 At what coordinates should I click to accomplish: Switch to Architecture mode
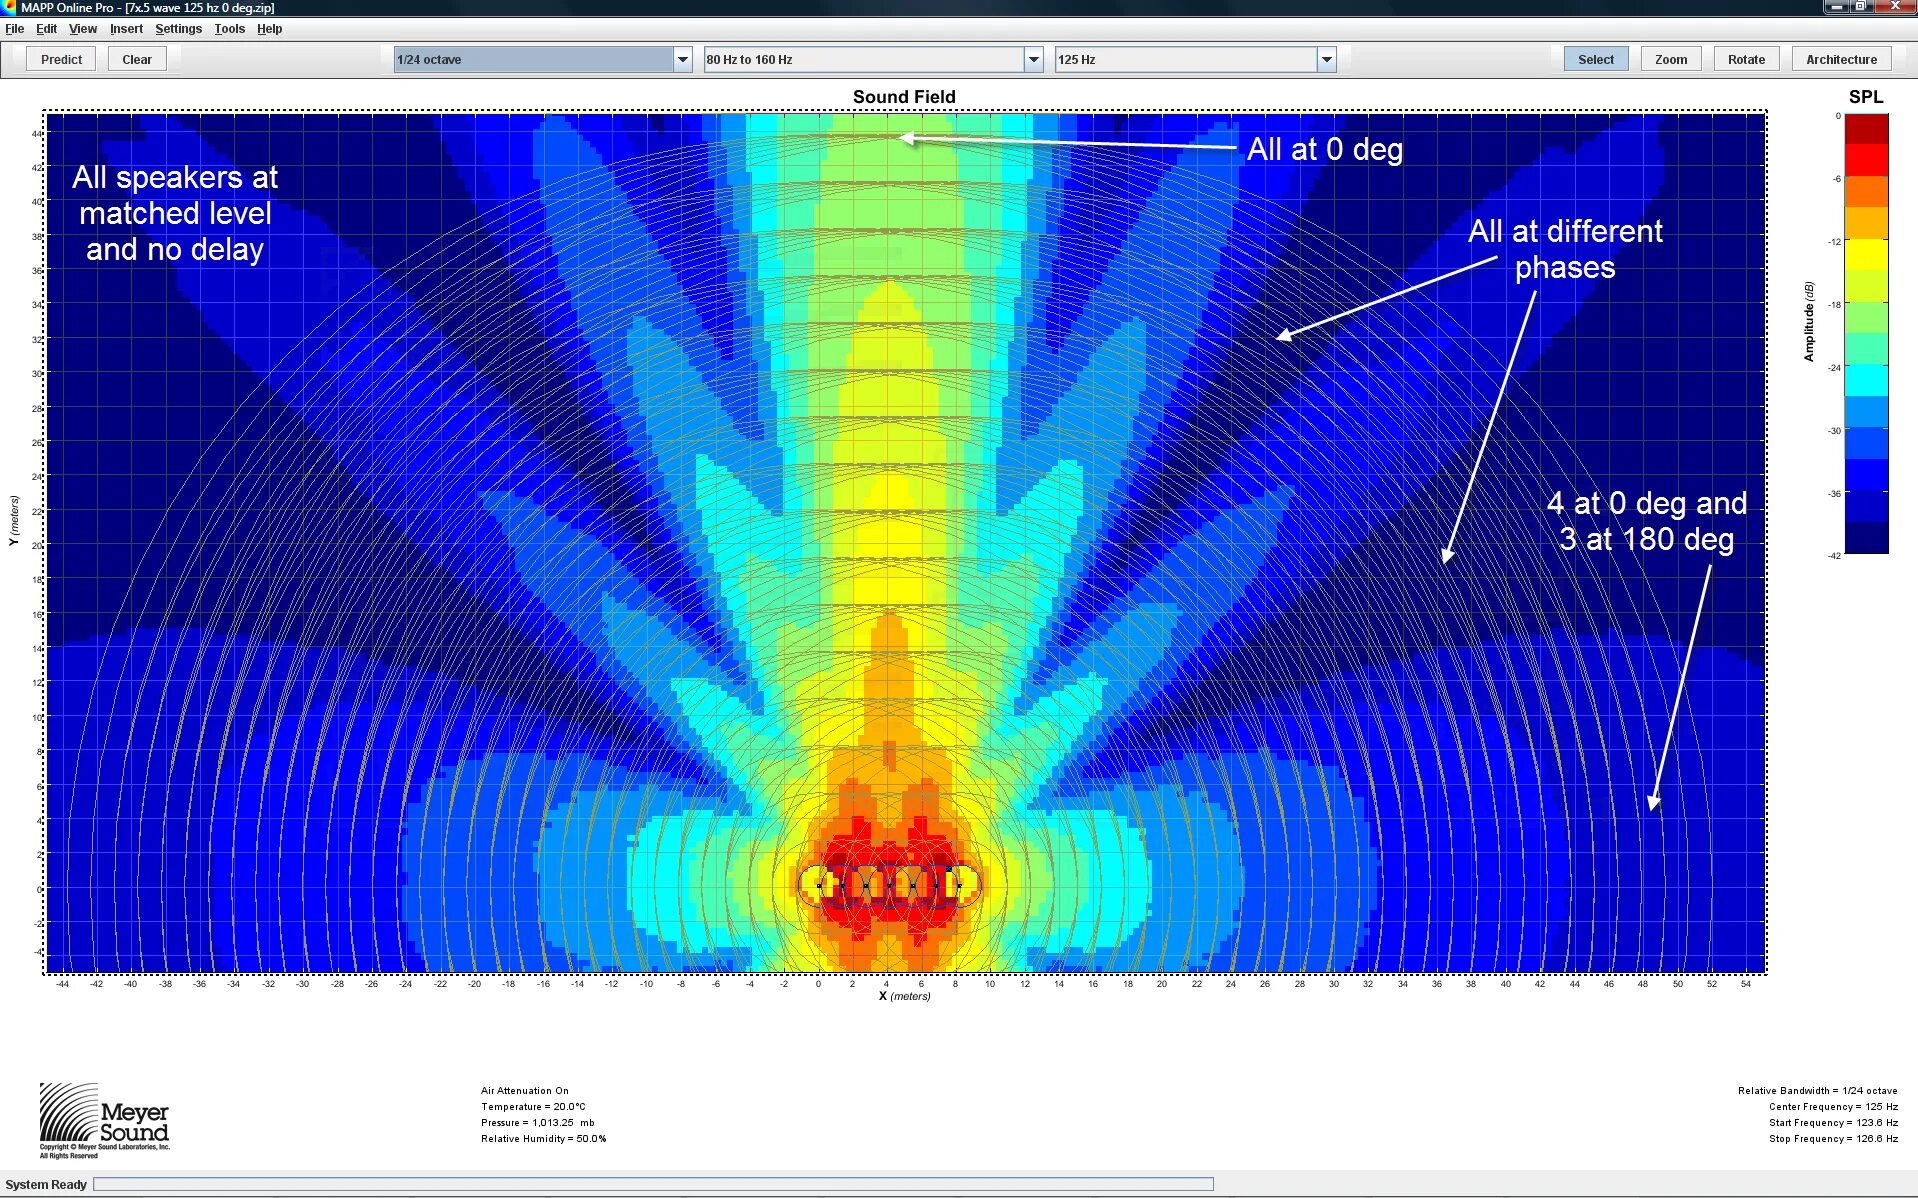point(1841,58)
